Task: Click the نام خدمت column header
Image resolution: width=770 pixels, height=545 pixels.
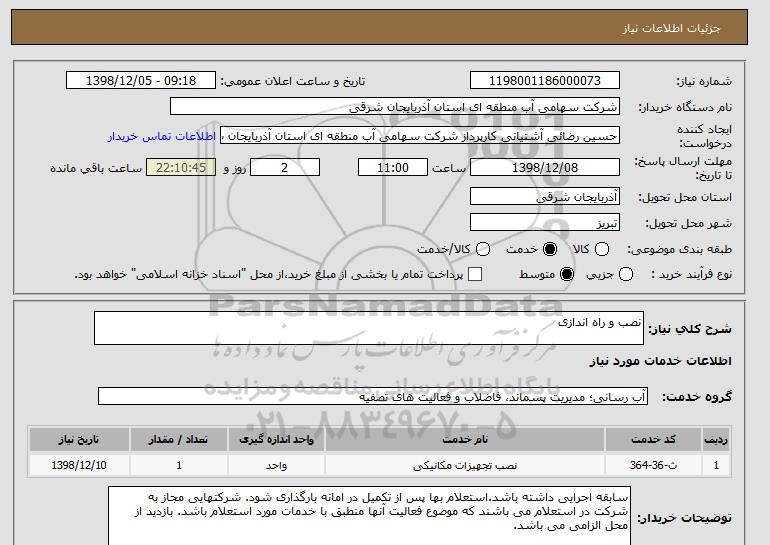Action: 465,439
